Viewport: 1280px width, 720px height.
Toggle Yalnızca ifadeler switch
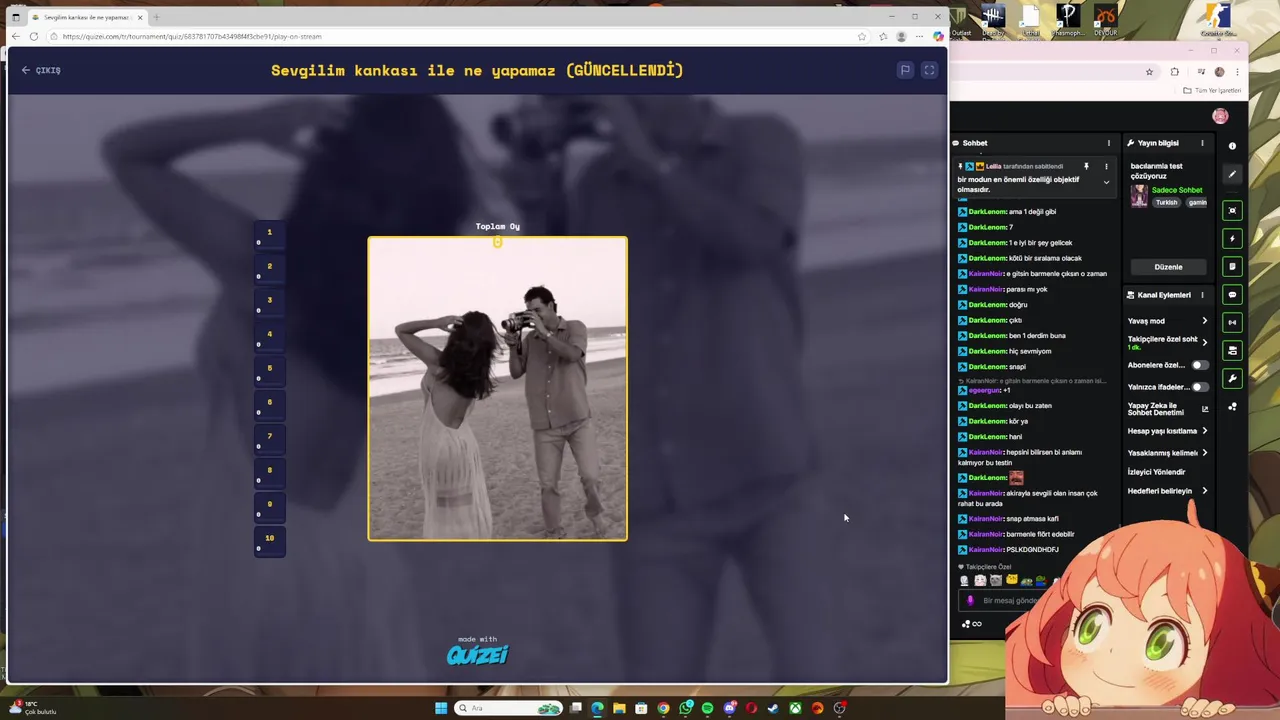[x=1198, y=387]
